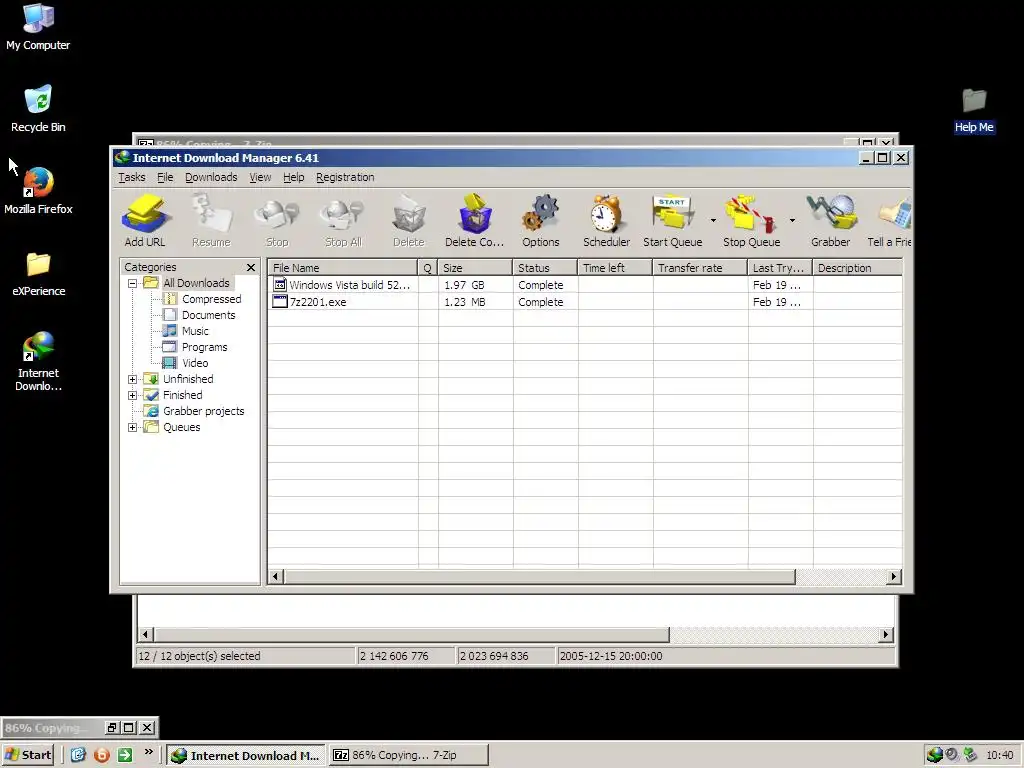
Task: Expand the Queues category node
Action: click(133, 427)
